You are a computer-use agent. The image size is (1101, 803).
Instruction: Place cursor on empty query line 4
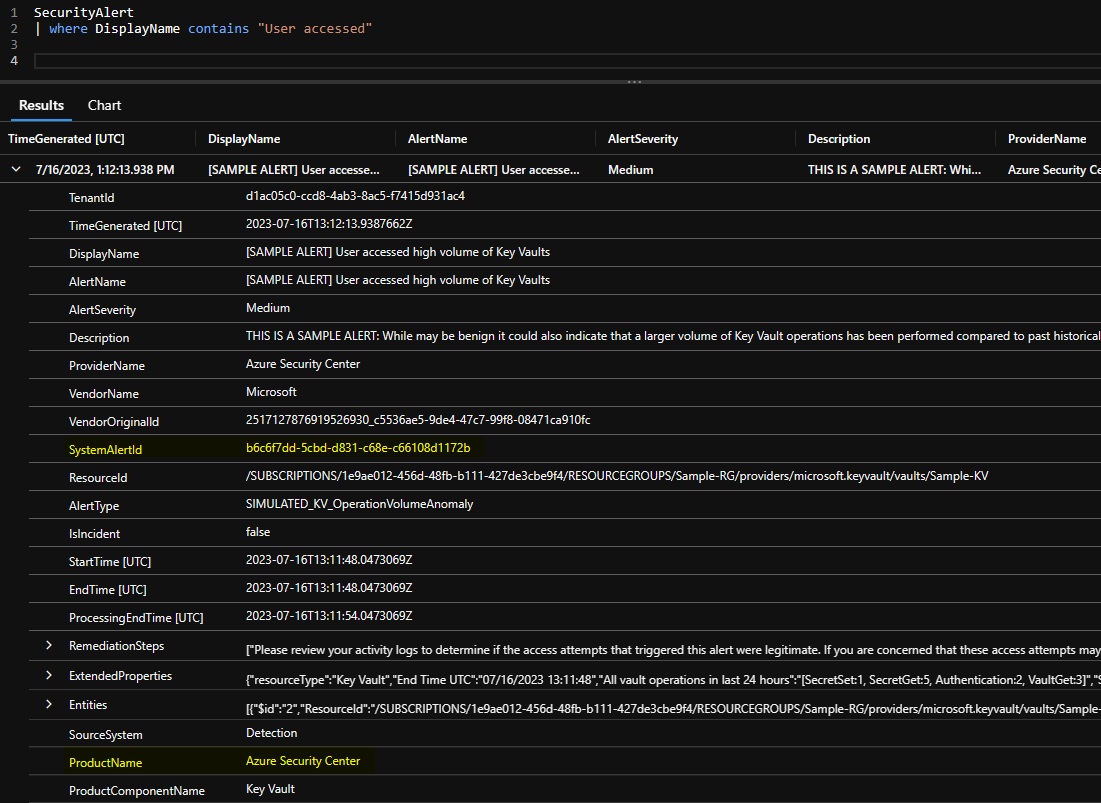tap(567, 60)
